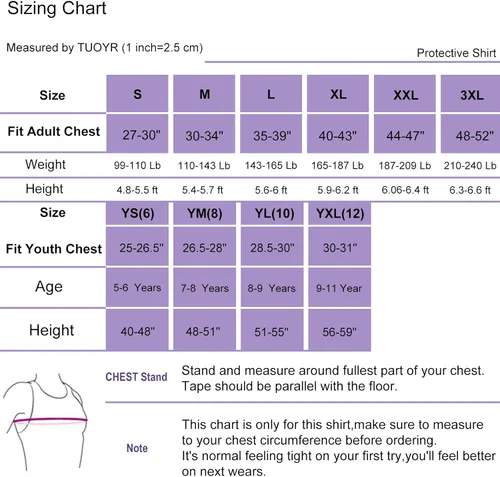The image size is (500, 477).
Task: Click the 5-6 Years age cell
Action: coord(137,287)
